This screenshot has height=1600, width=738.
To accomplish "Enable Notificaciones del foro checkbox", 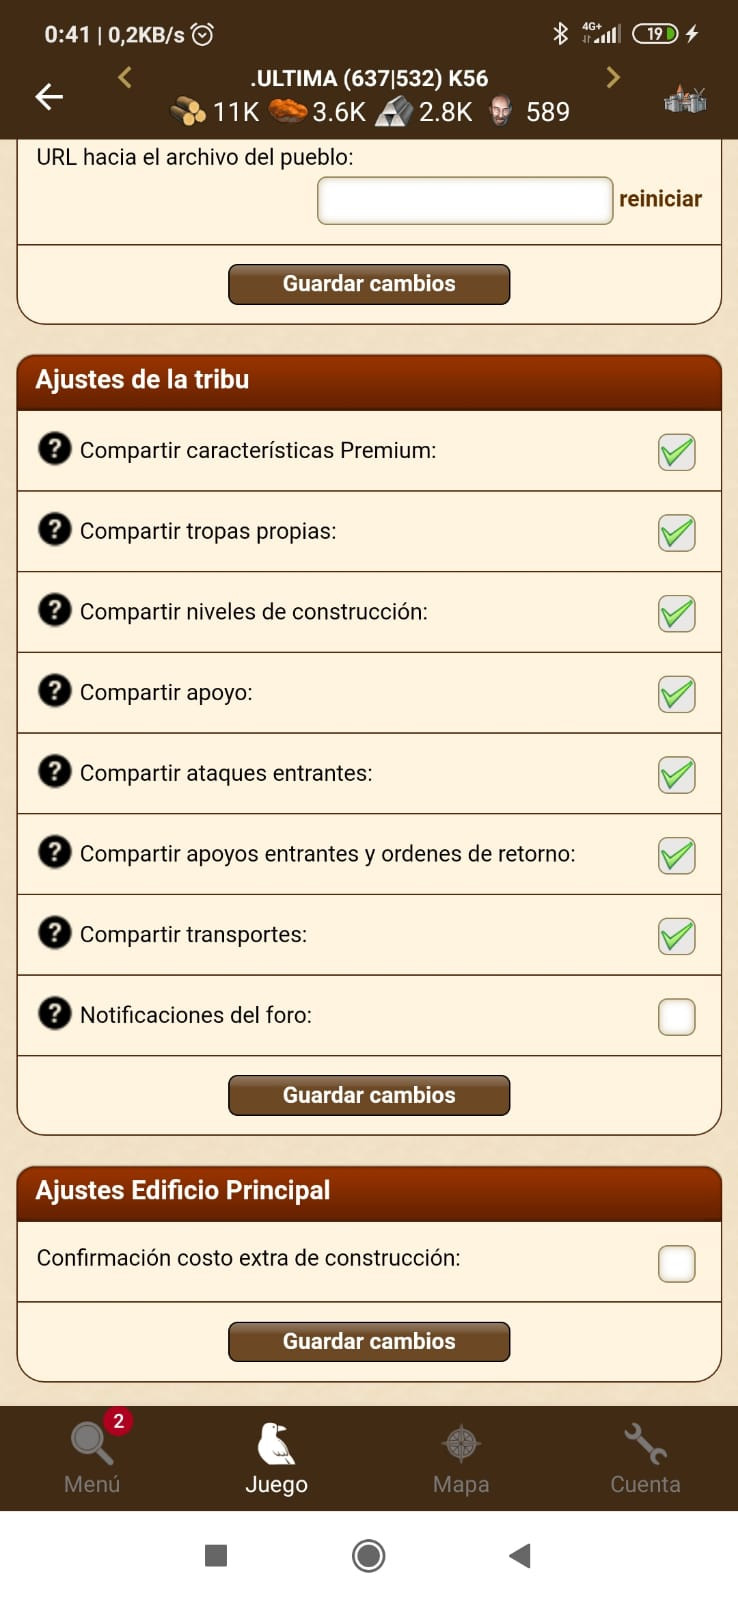I will point(677,1017).
